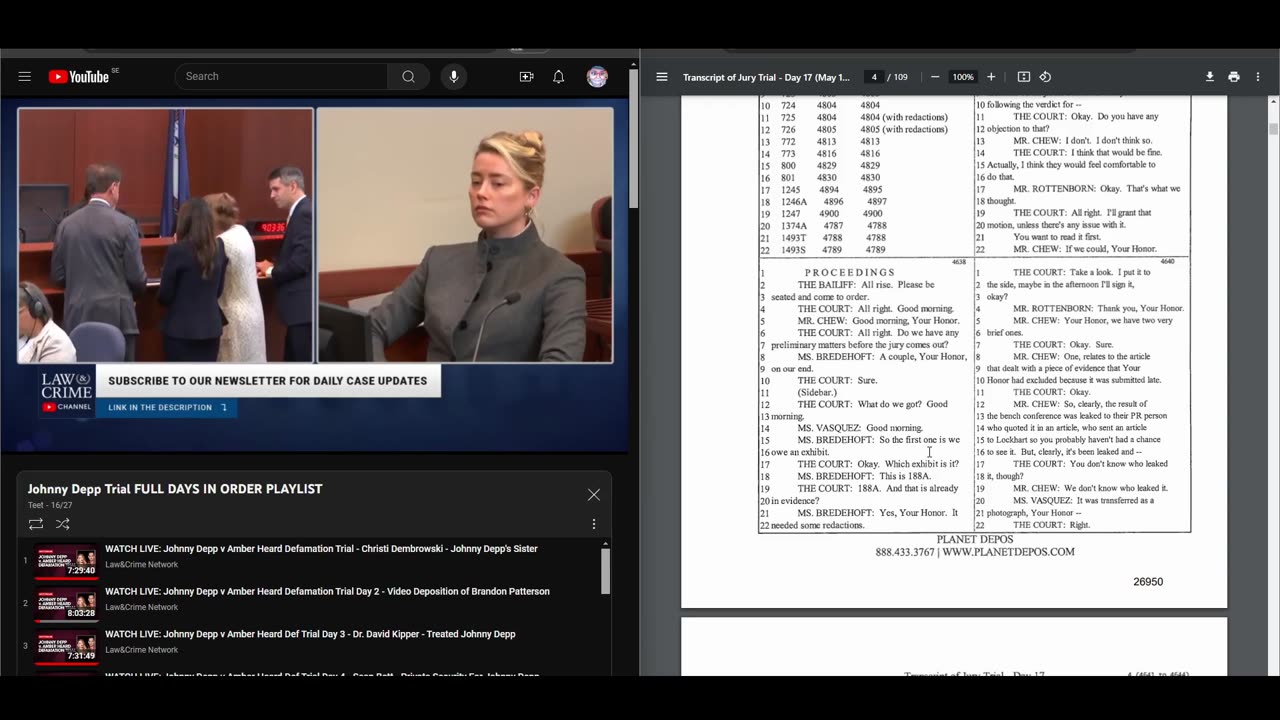This screenshot has height=720, width=1280.
Task: Click the PDF zoom percentage field showing 100%
Action: [963, 77]
